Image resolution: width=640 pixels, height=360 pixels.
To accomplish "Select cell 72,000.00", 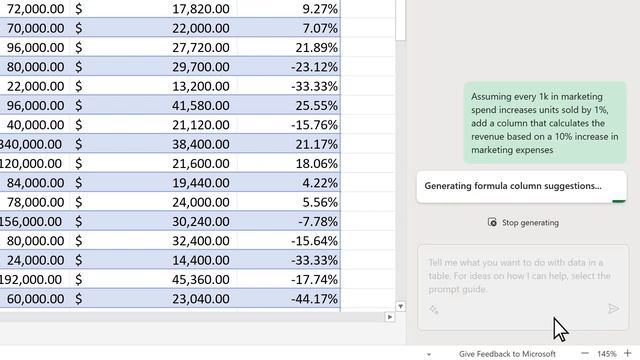I will 35,9.
